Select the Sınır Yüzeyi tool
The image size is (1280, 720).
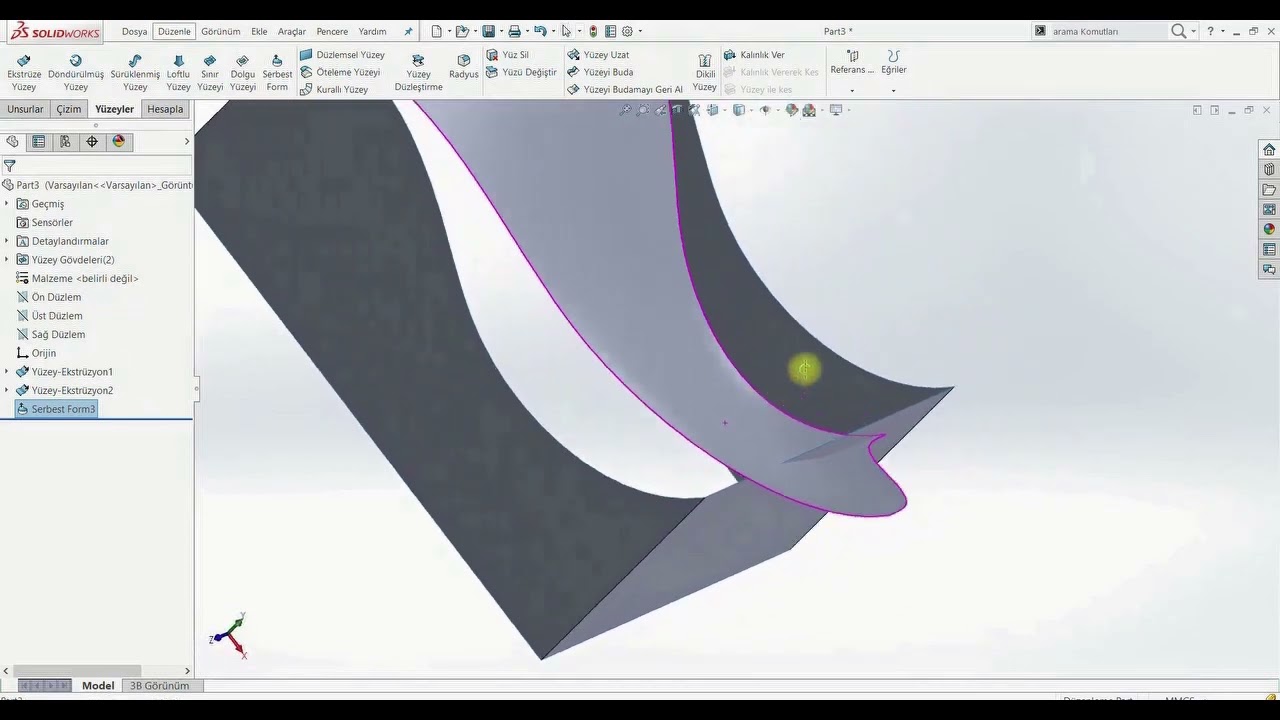[x=210, y=73]
